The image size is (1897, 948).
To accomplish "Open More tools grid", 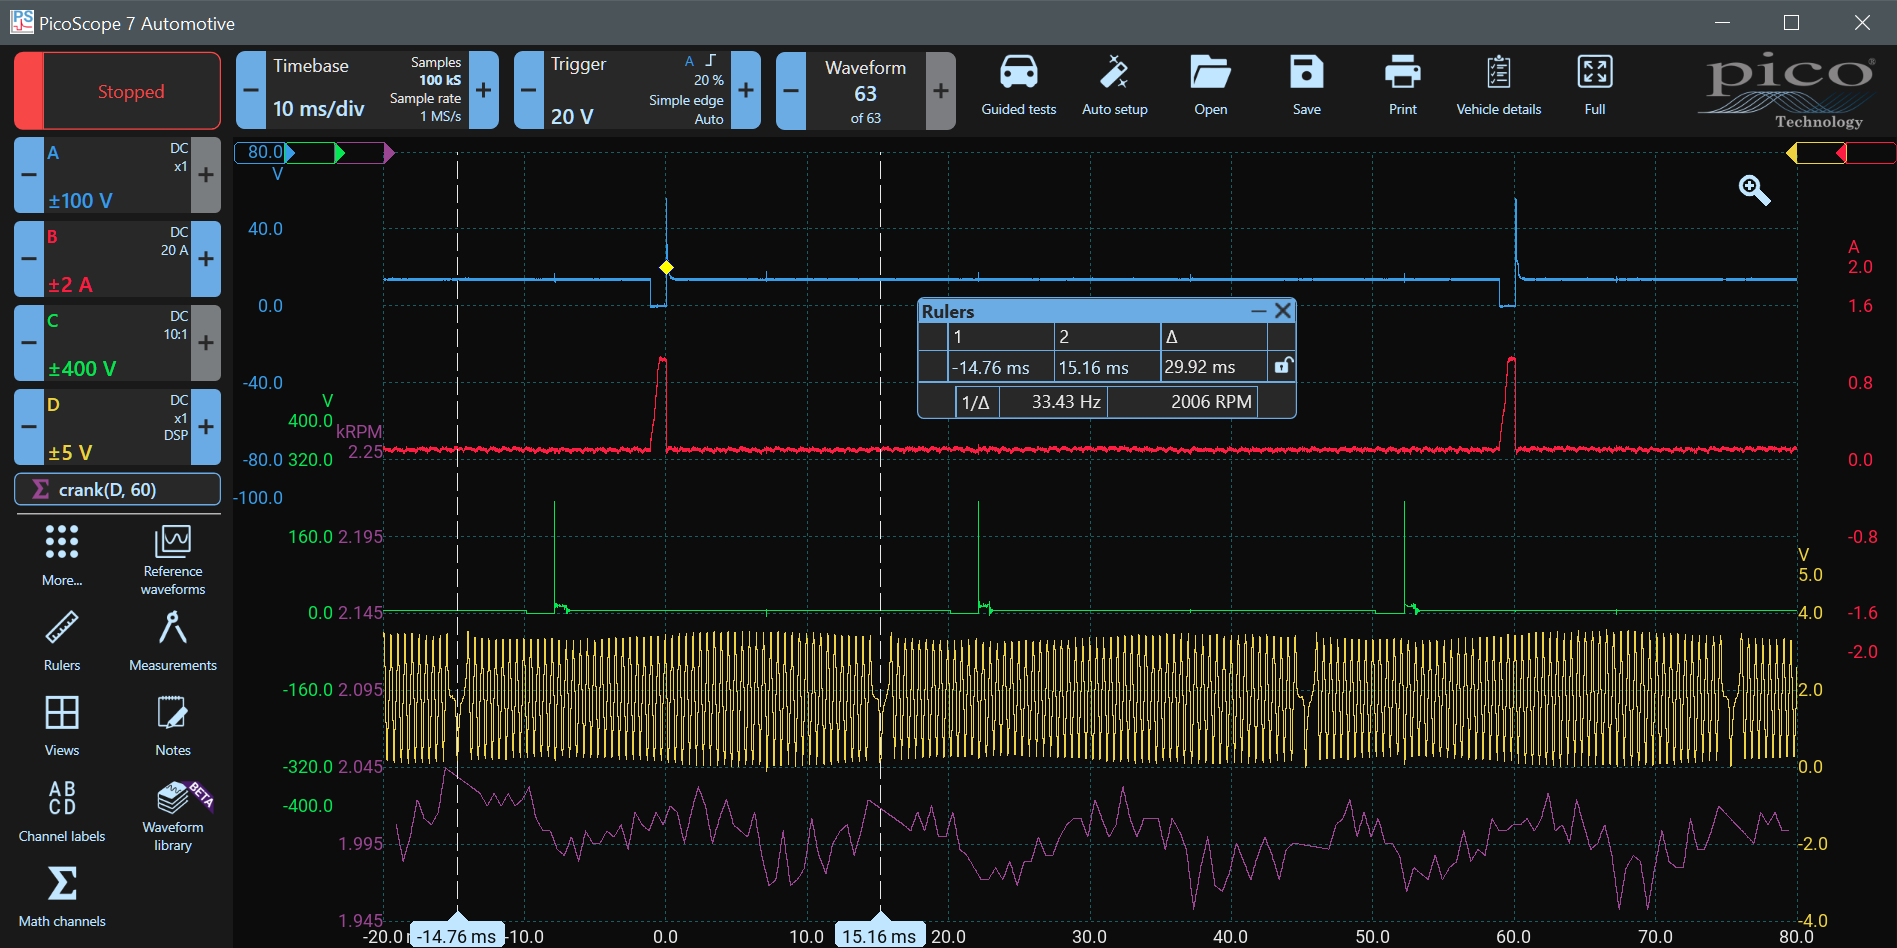I will 62,555.
